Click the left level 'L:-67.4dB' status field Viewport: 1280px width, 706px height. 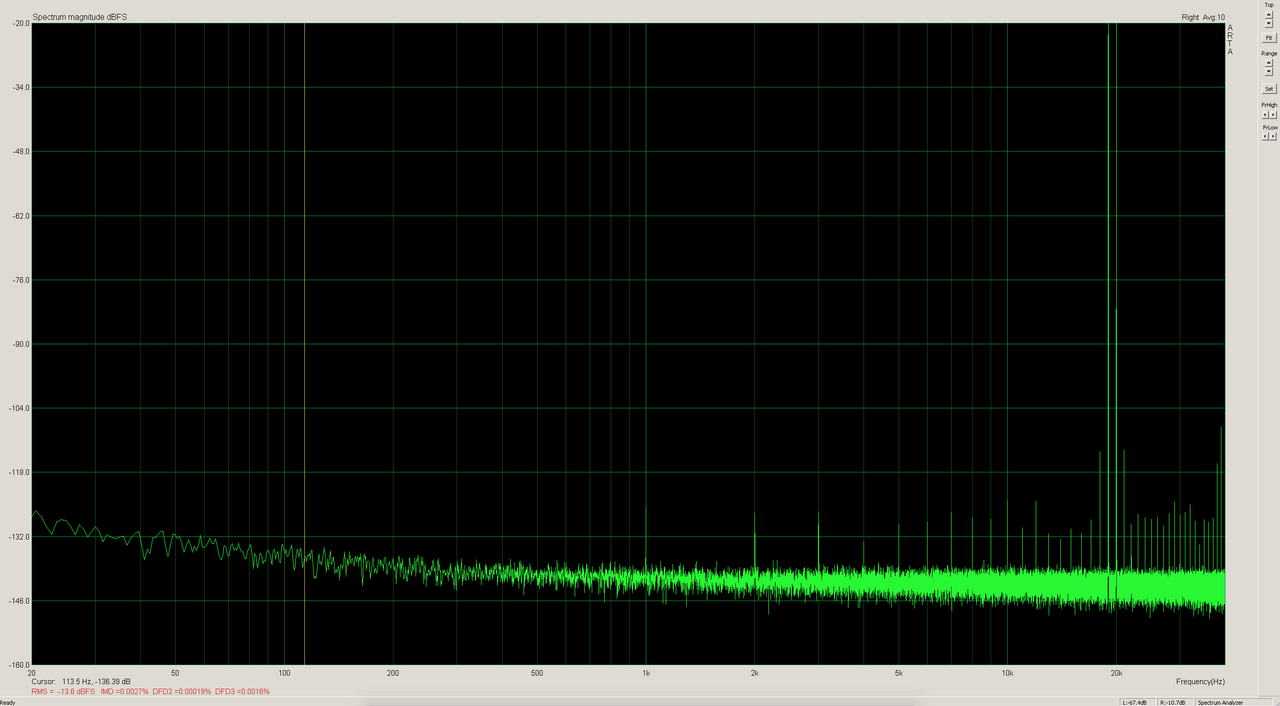pyautogui.click(x=1139, y=702)
